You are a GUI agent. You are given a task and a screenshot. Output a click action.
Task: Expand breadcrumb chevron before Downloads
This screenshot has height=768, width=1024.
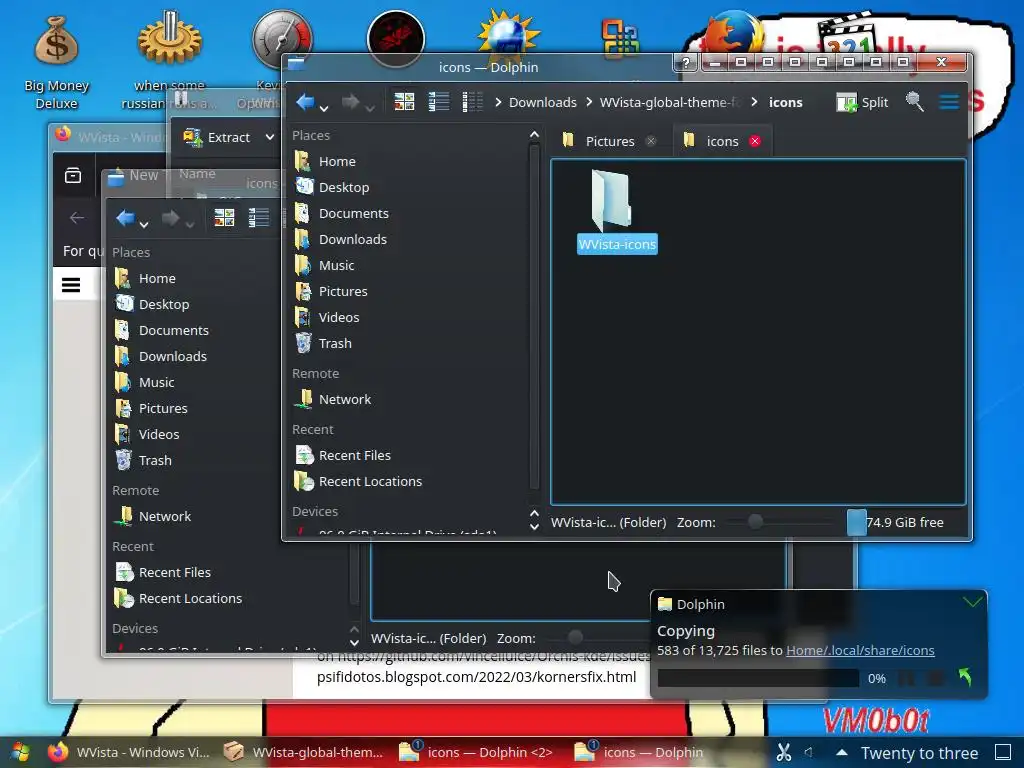click(498, 102)
